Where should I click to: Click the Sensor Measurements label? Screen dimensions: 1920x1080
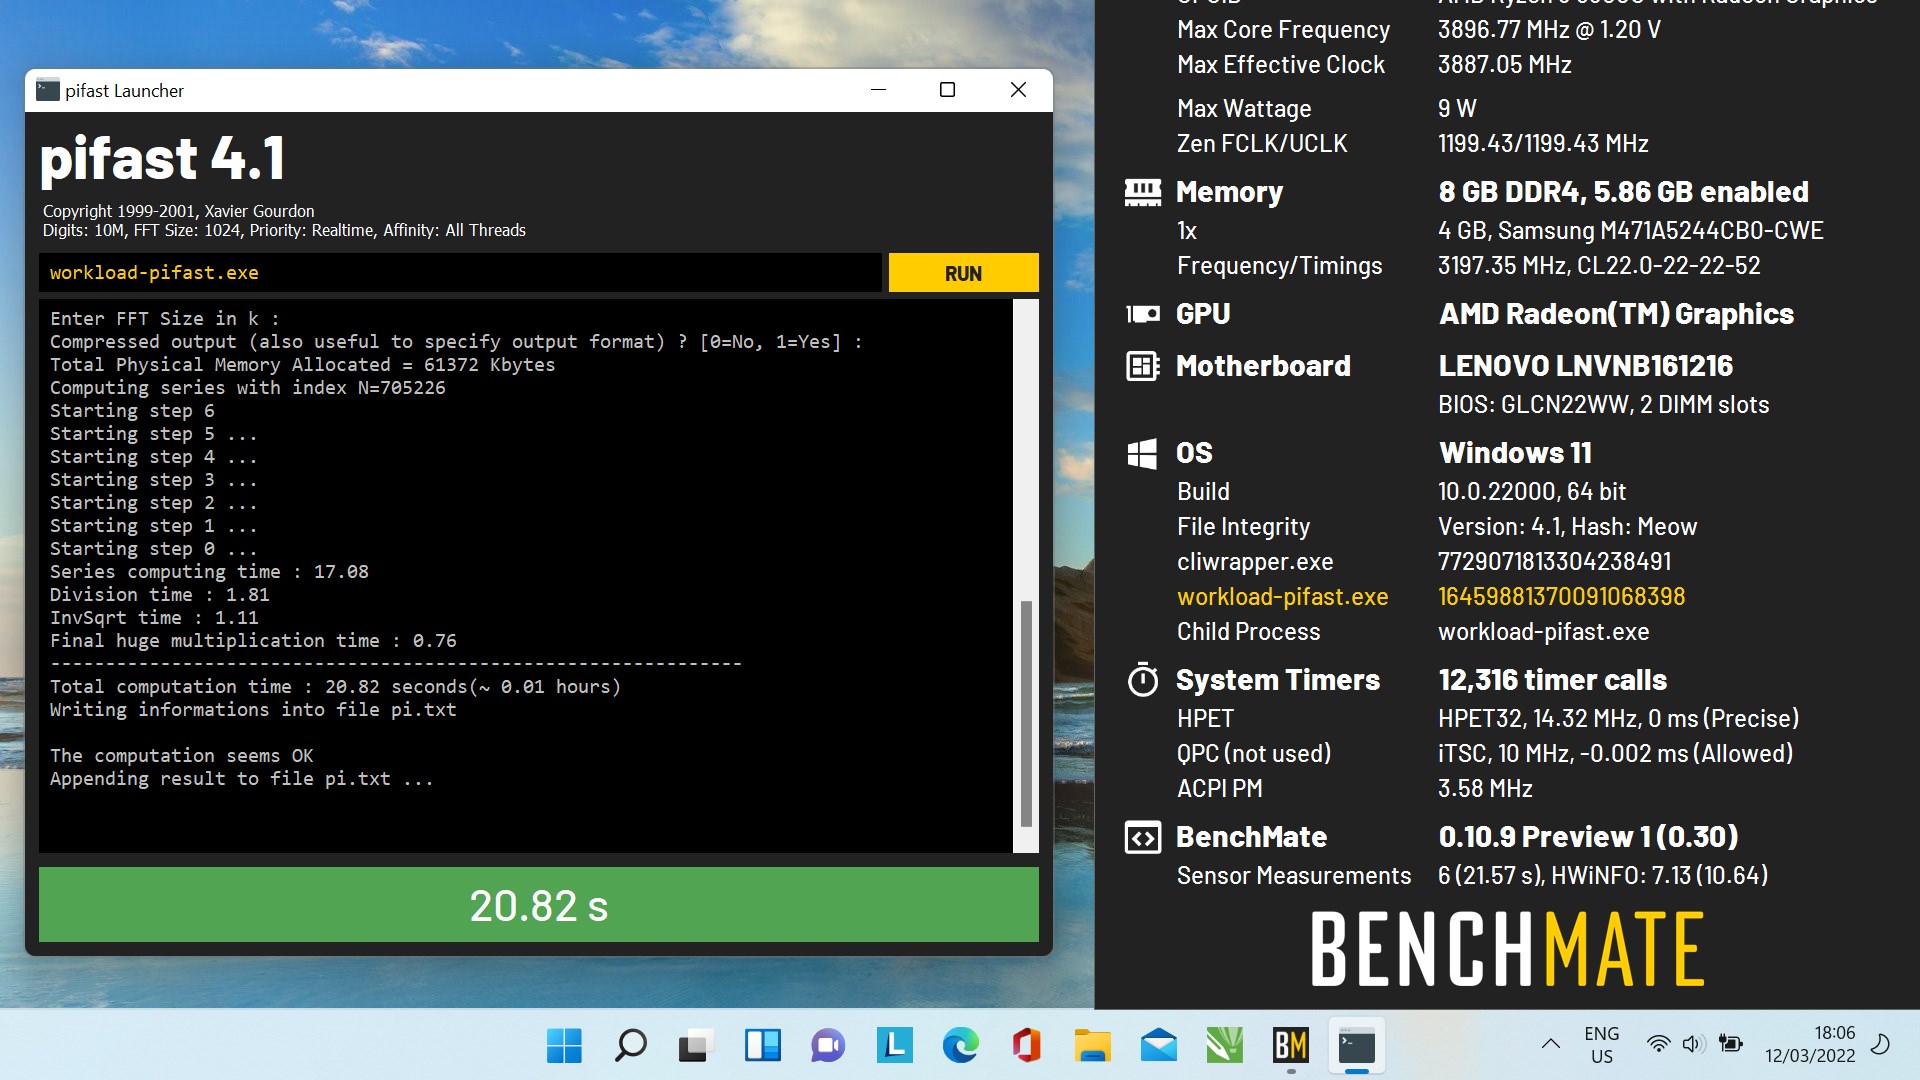pos(1294,876)
